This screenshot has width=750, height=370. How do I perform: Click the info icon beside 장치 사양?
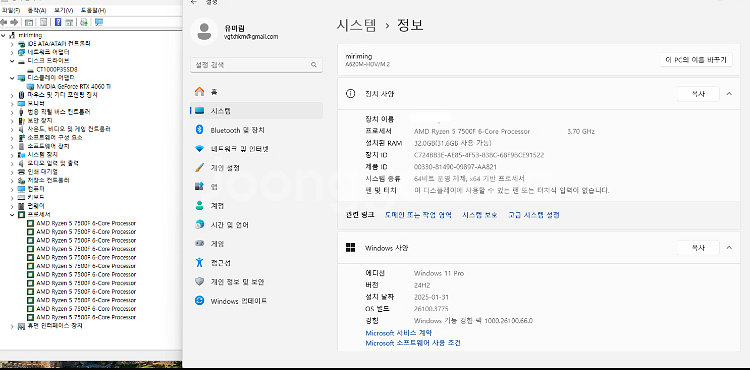point(350,94)
